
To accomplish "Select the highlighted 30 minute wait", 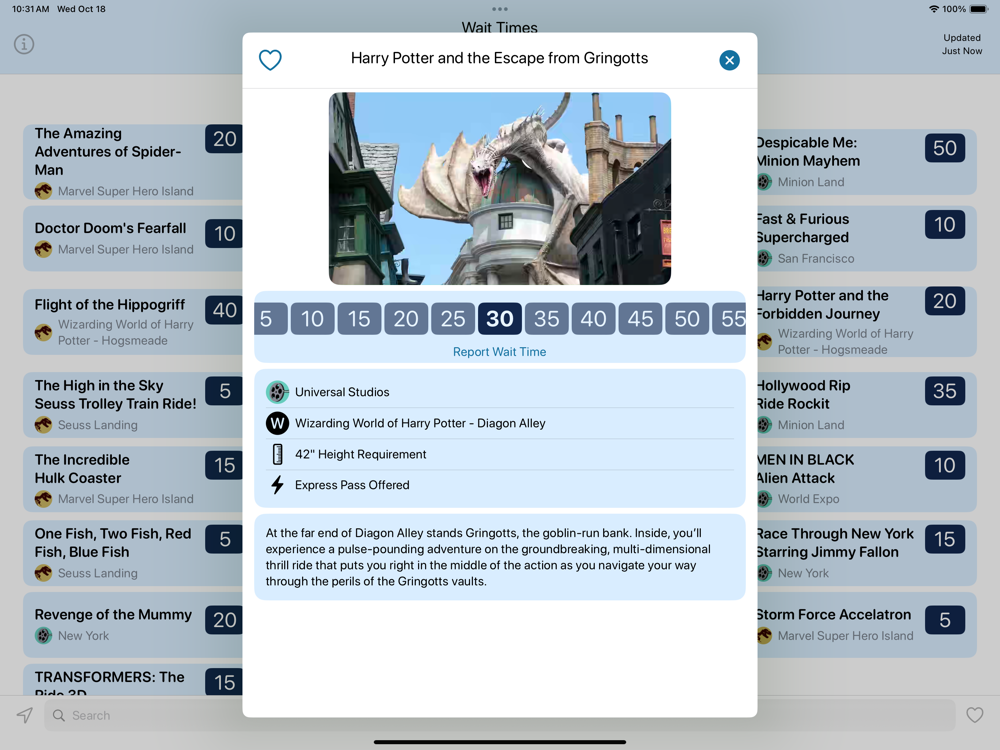I will pyautogui.click(x=500, y=318).
